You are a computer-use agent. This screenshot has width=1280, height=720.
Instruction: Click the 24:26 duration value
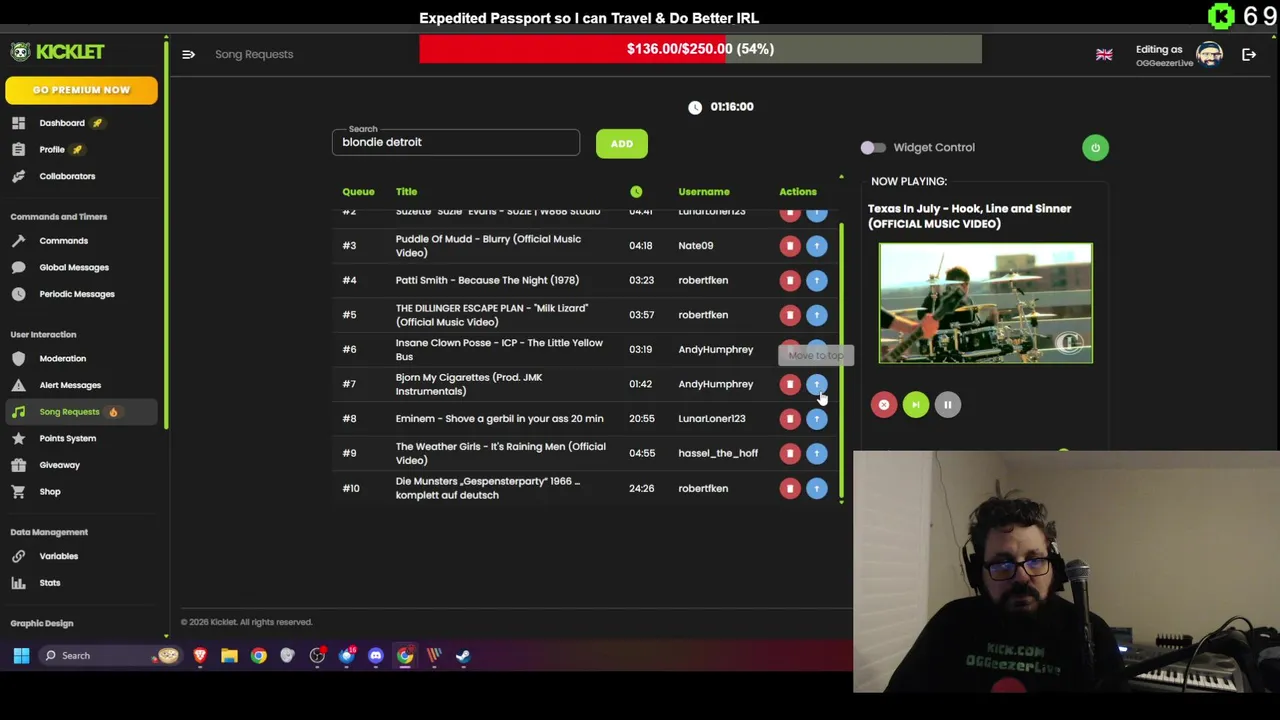(641, 488)
